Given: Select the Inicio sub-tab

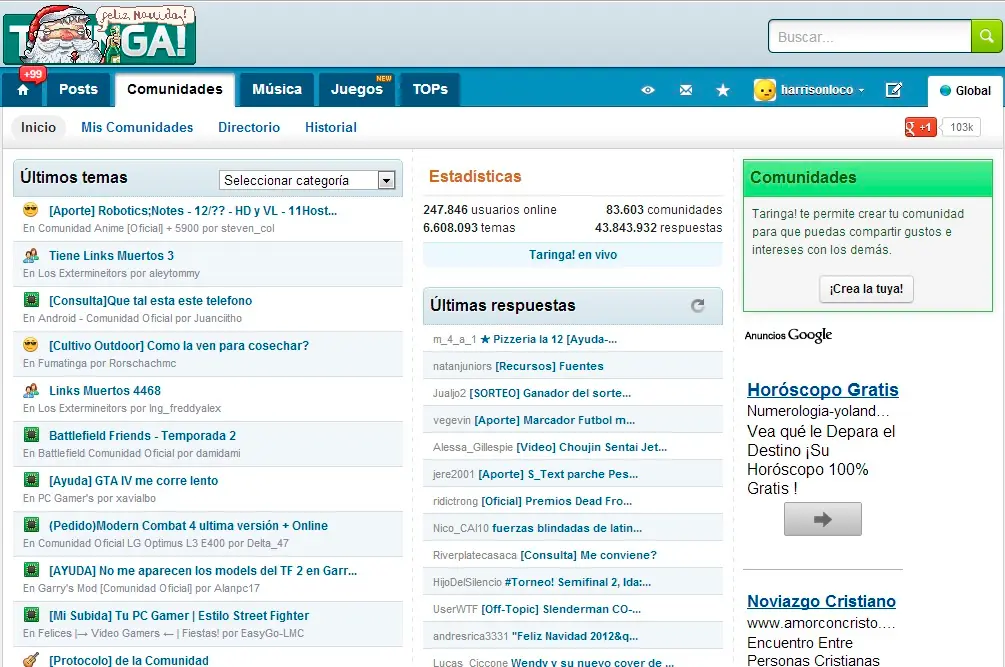Looking at the screenshot, I should (x=38, y=128).
